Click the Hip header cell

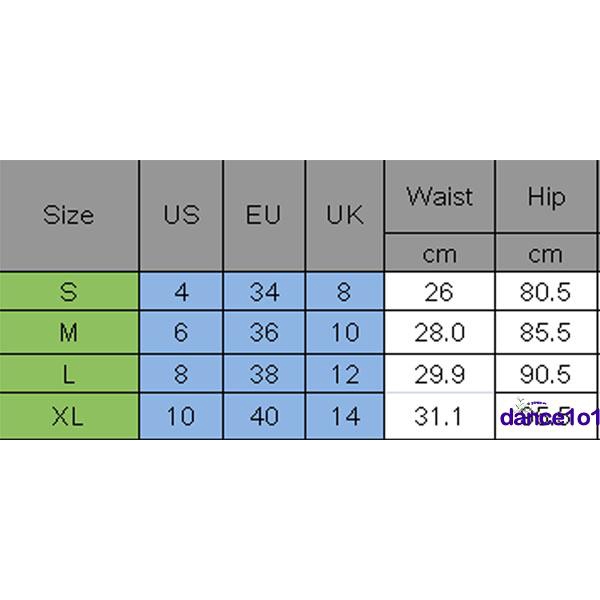point(545,197)
